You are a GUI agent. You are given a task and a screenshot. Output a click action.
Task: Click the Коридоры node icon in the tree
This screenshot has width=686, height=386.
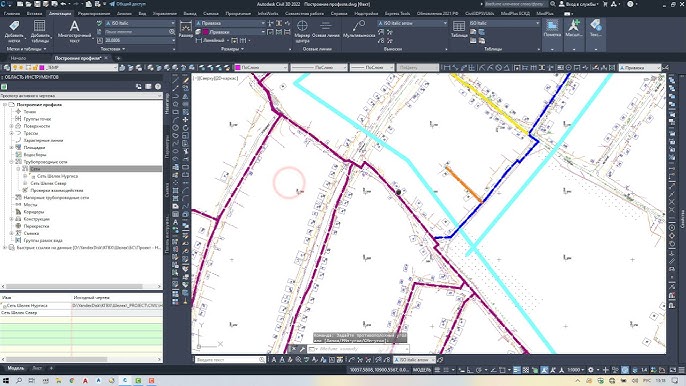tap(18, 212)
